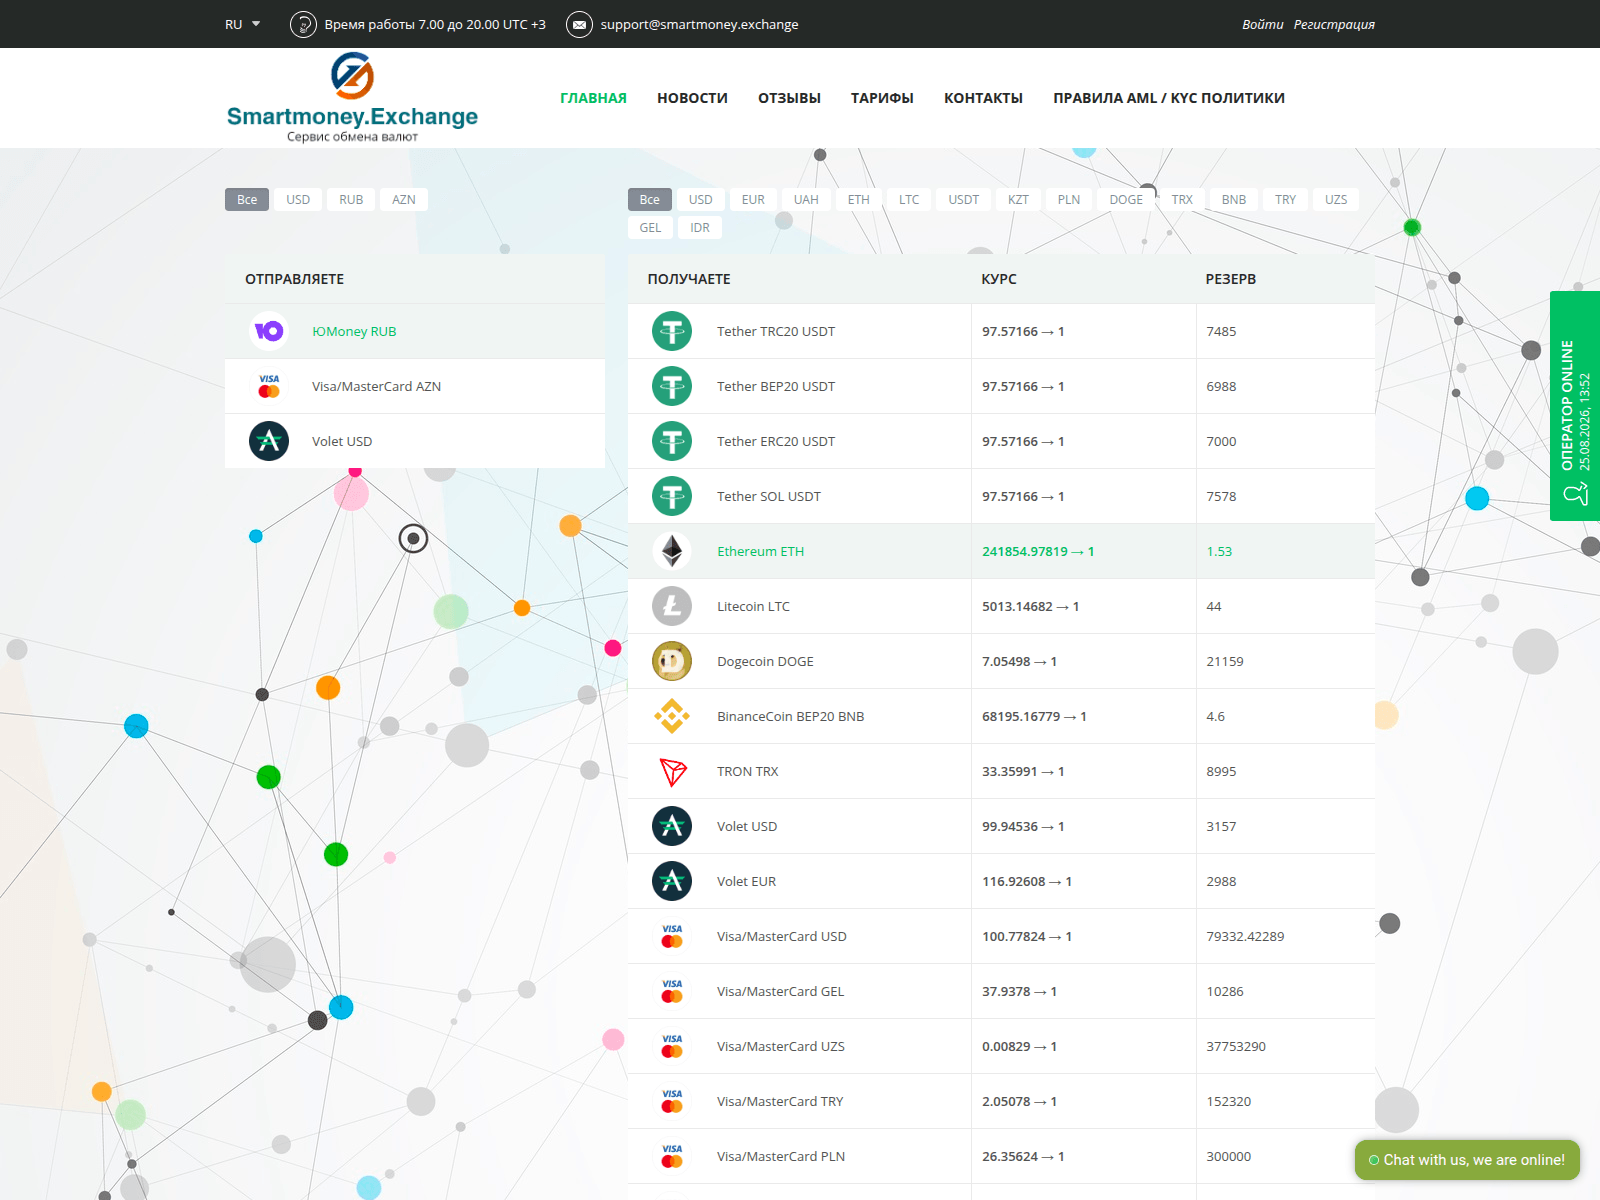Open the ОПЕРАТОР ONLINE side panel
Image resolution: width=1600 pixels, height=1200 pixels.
(1575, 406)
